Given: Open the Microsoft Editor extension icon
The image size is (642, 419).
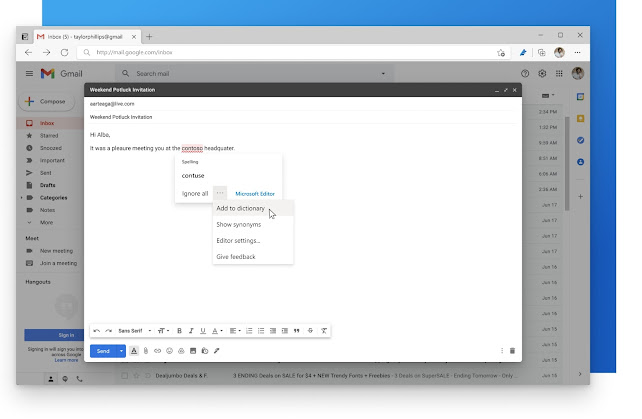Looking at the screenshot, I should [x=523, y=52].
